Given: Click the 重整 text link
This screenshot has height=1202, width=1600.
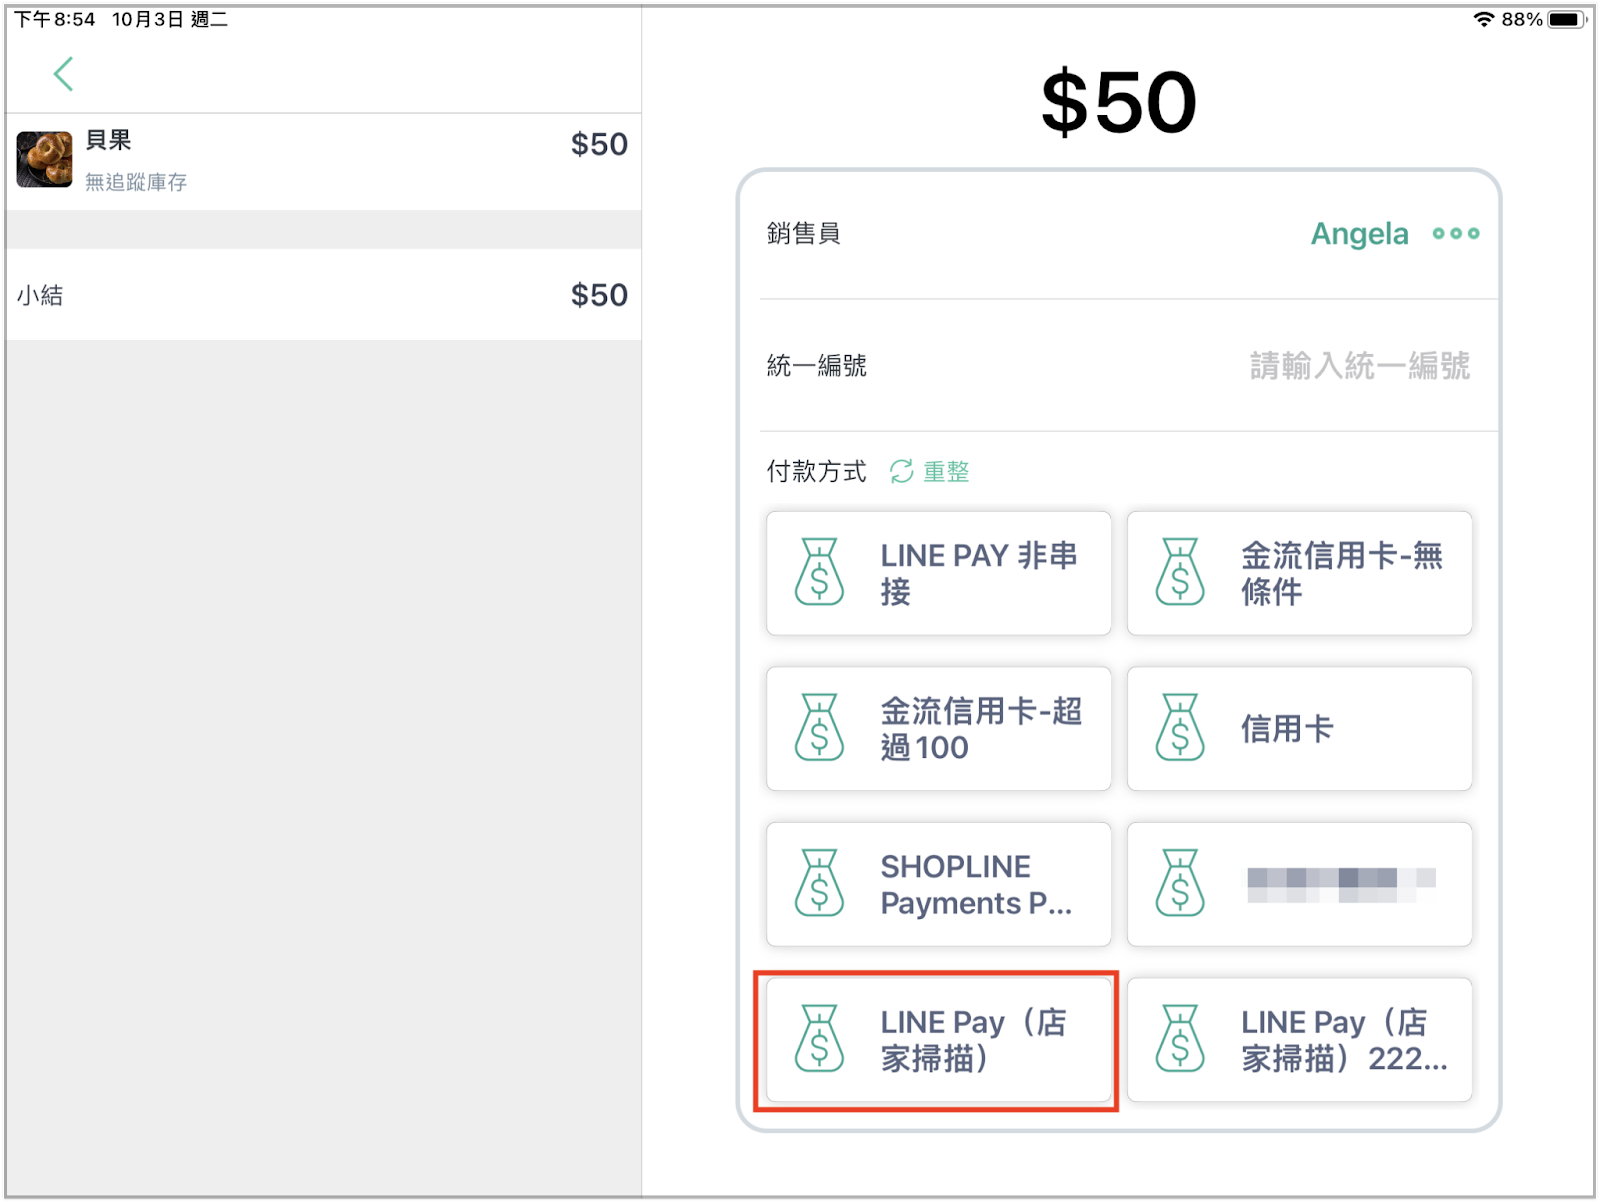Looking at the screenshot, I should [946, 471].
